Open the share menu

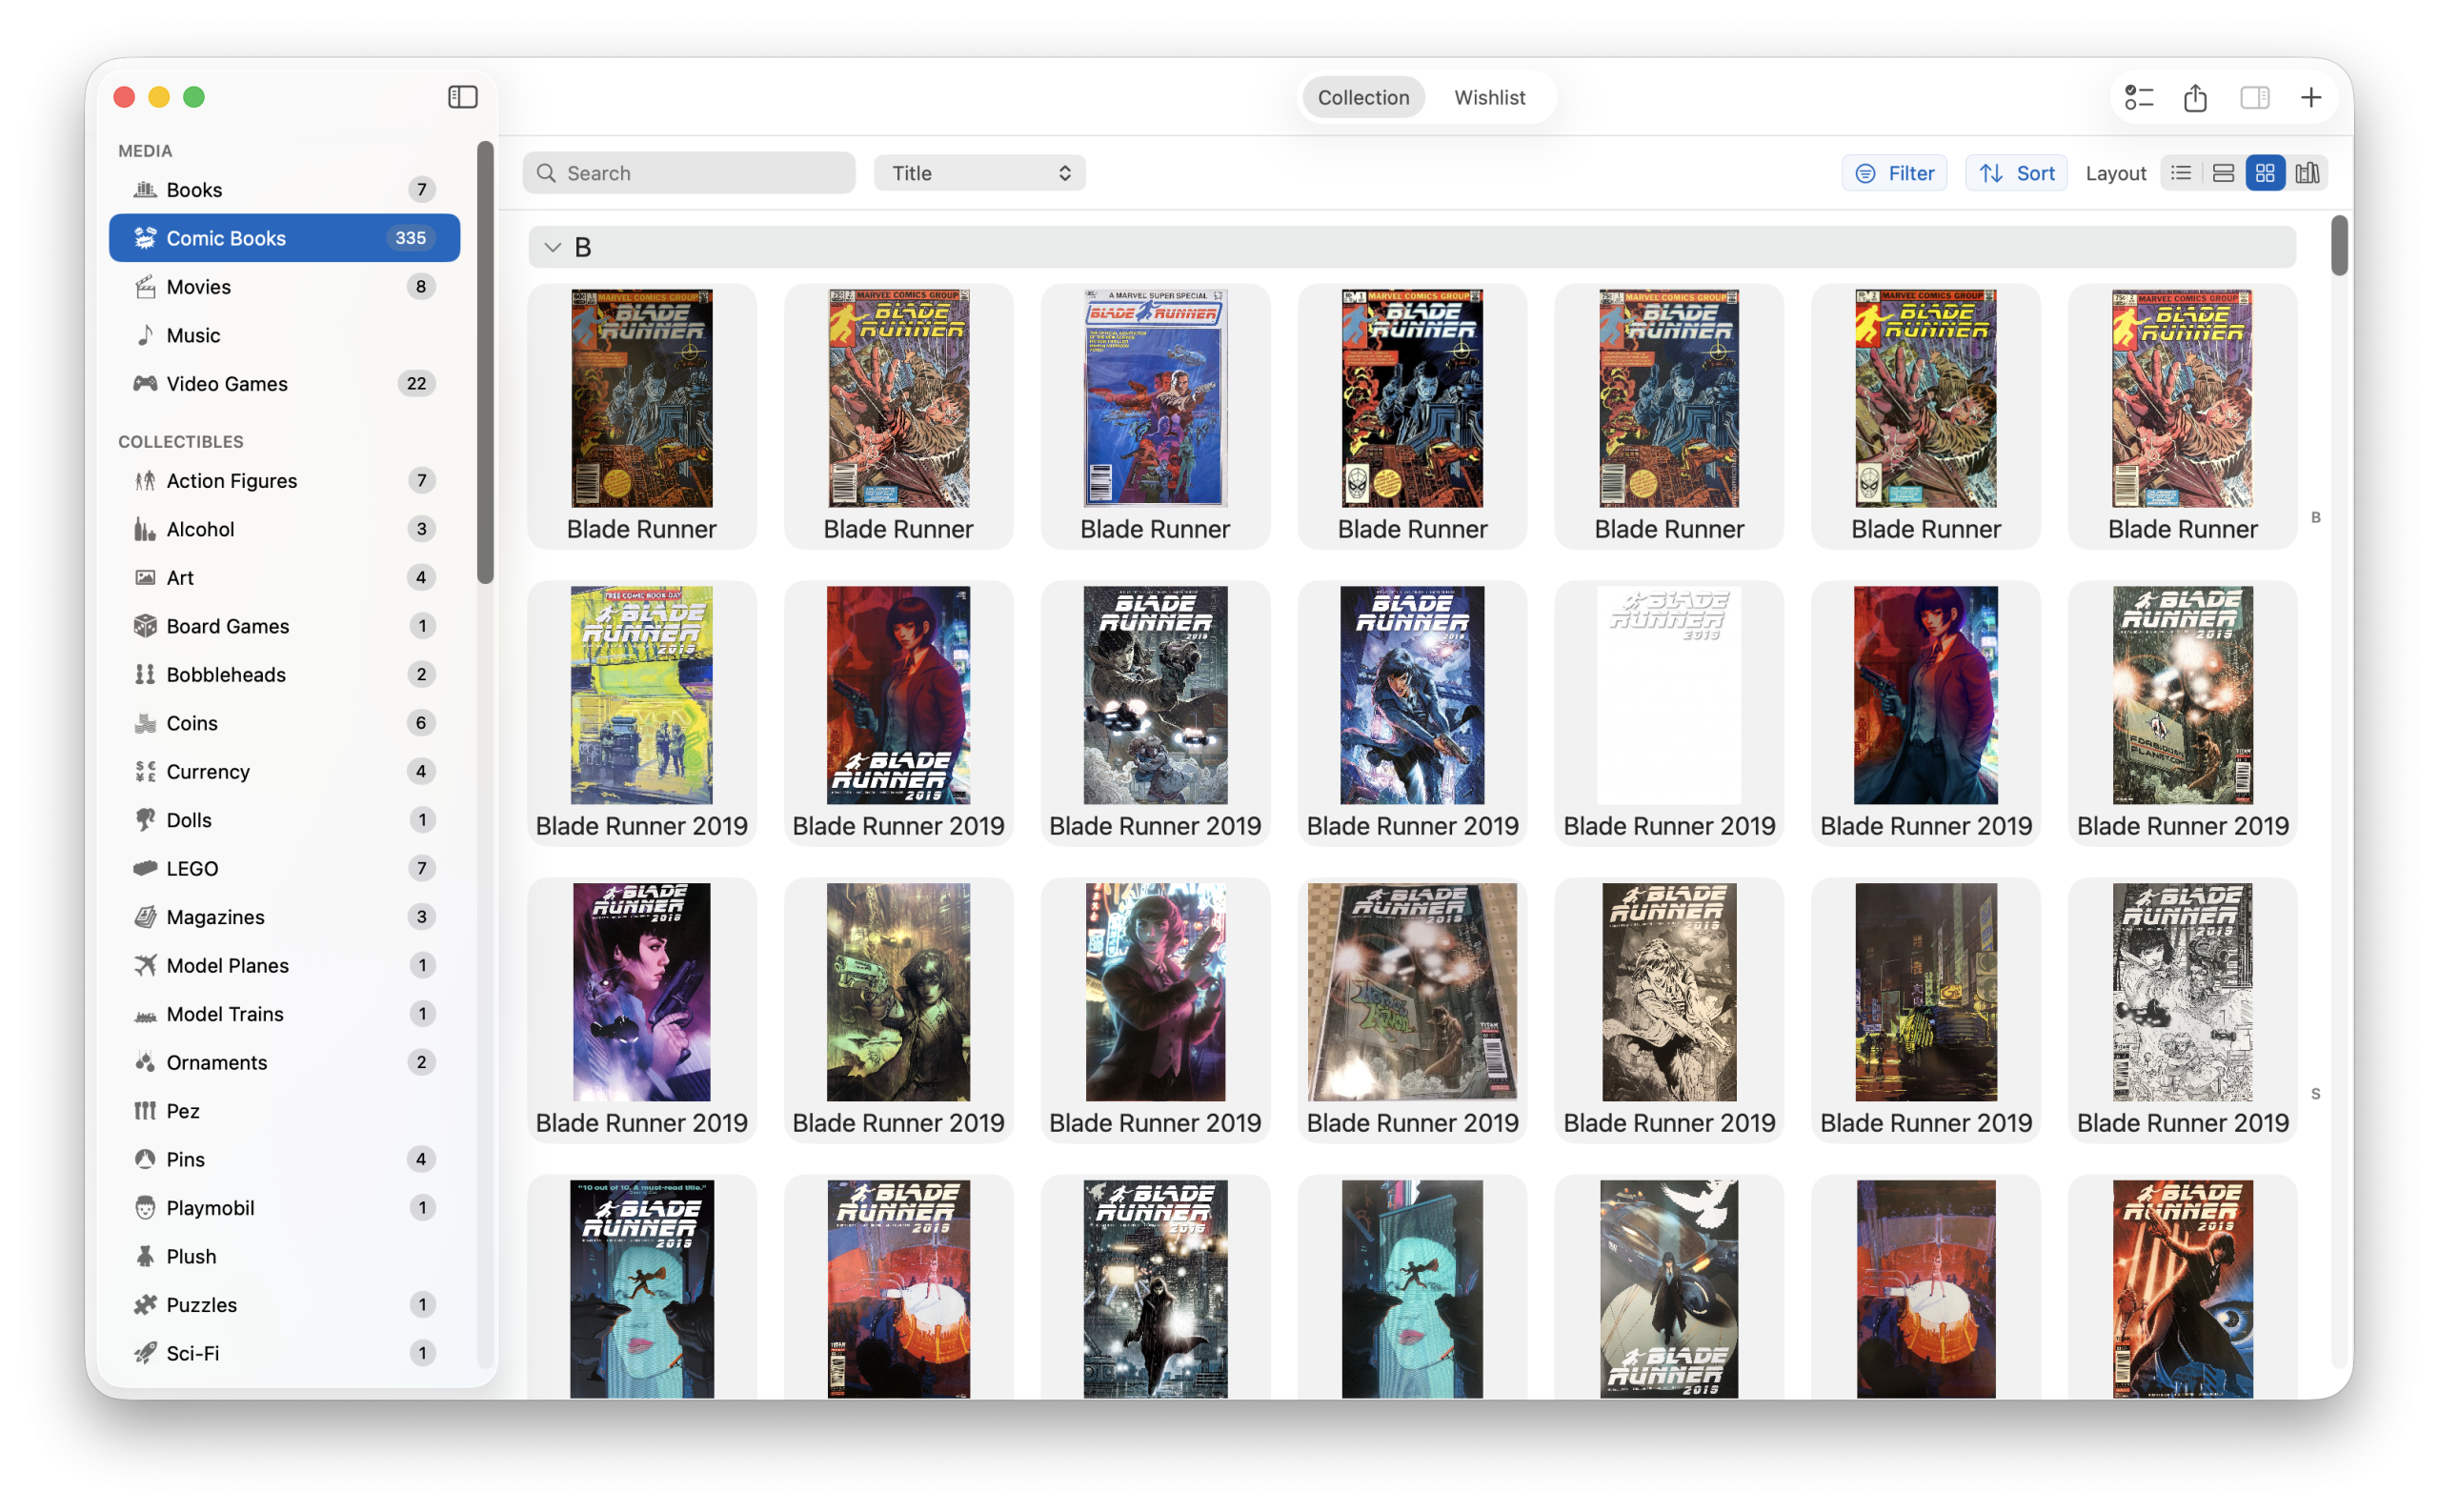click(x=2195, y=97)
